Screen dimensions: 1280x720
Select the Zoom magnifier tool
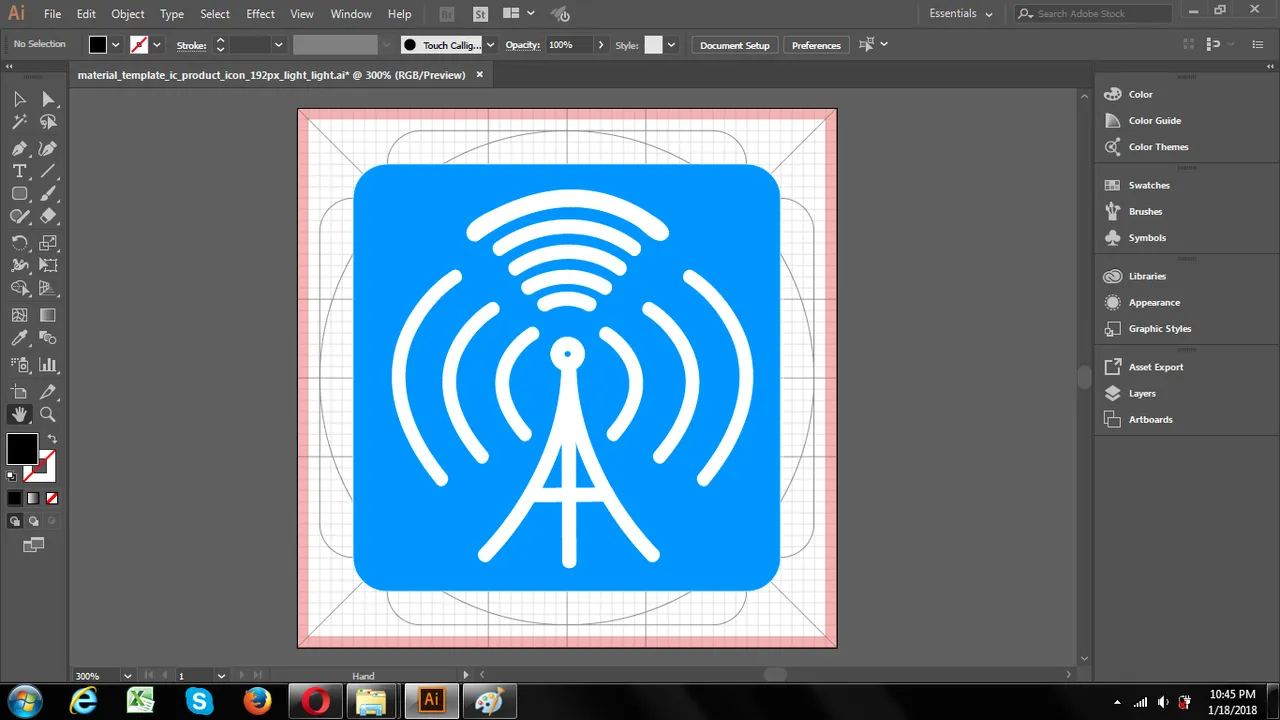coord(48,414)
